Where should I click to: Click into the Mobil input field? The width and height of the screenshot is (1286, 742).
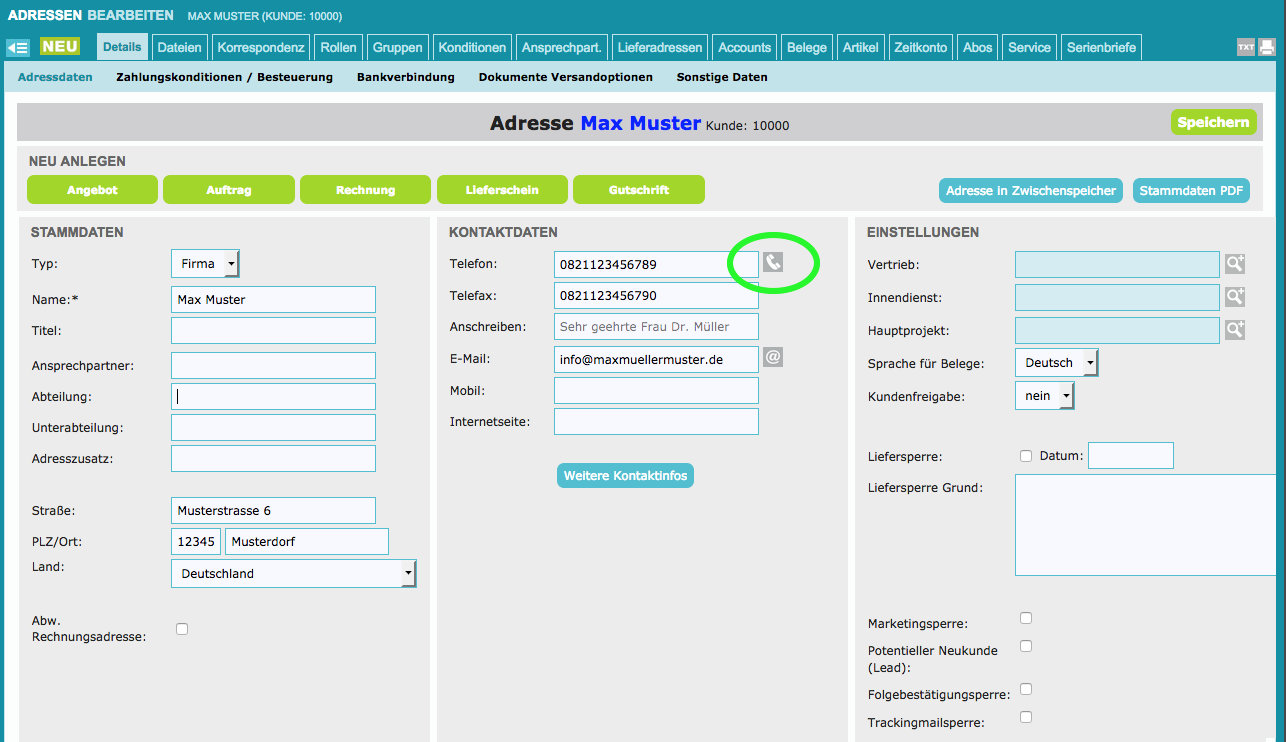(x=656, y=390)
